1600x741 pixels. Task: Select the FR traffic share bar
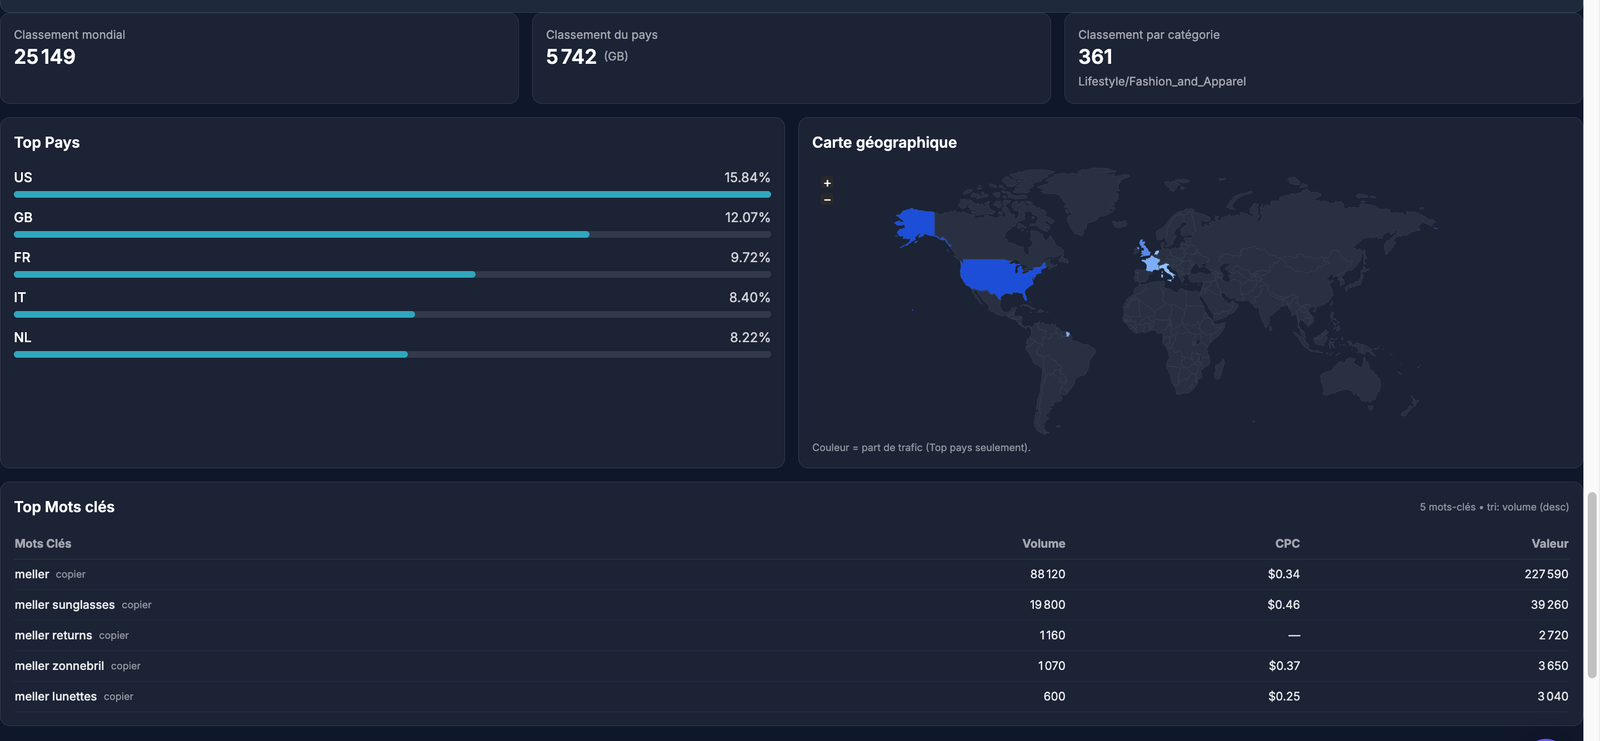click(x=392, y=274)
